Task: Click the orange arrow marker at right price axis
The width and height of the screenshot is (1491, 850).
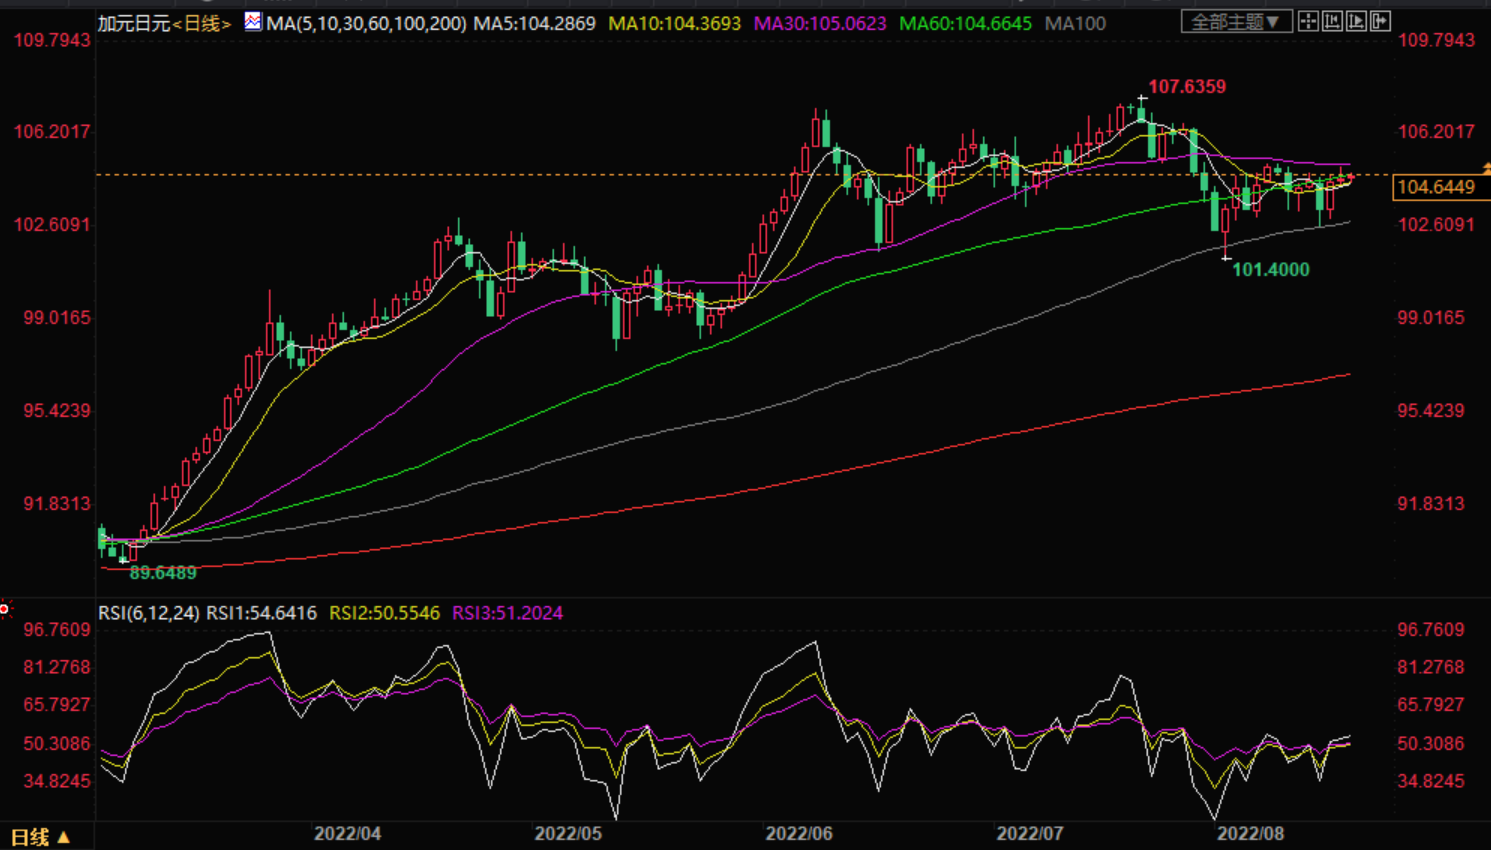Action: pyautogui.click(x=1486, y=168)
